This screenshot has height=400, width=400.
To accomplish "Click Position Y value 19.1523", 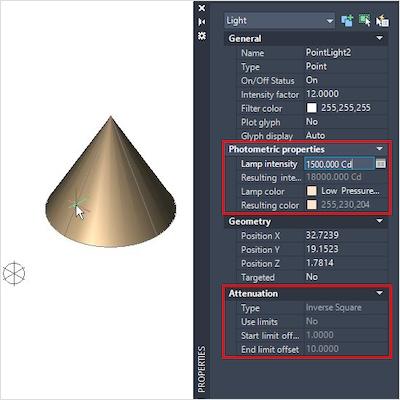I will point(322,249).
